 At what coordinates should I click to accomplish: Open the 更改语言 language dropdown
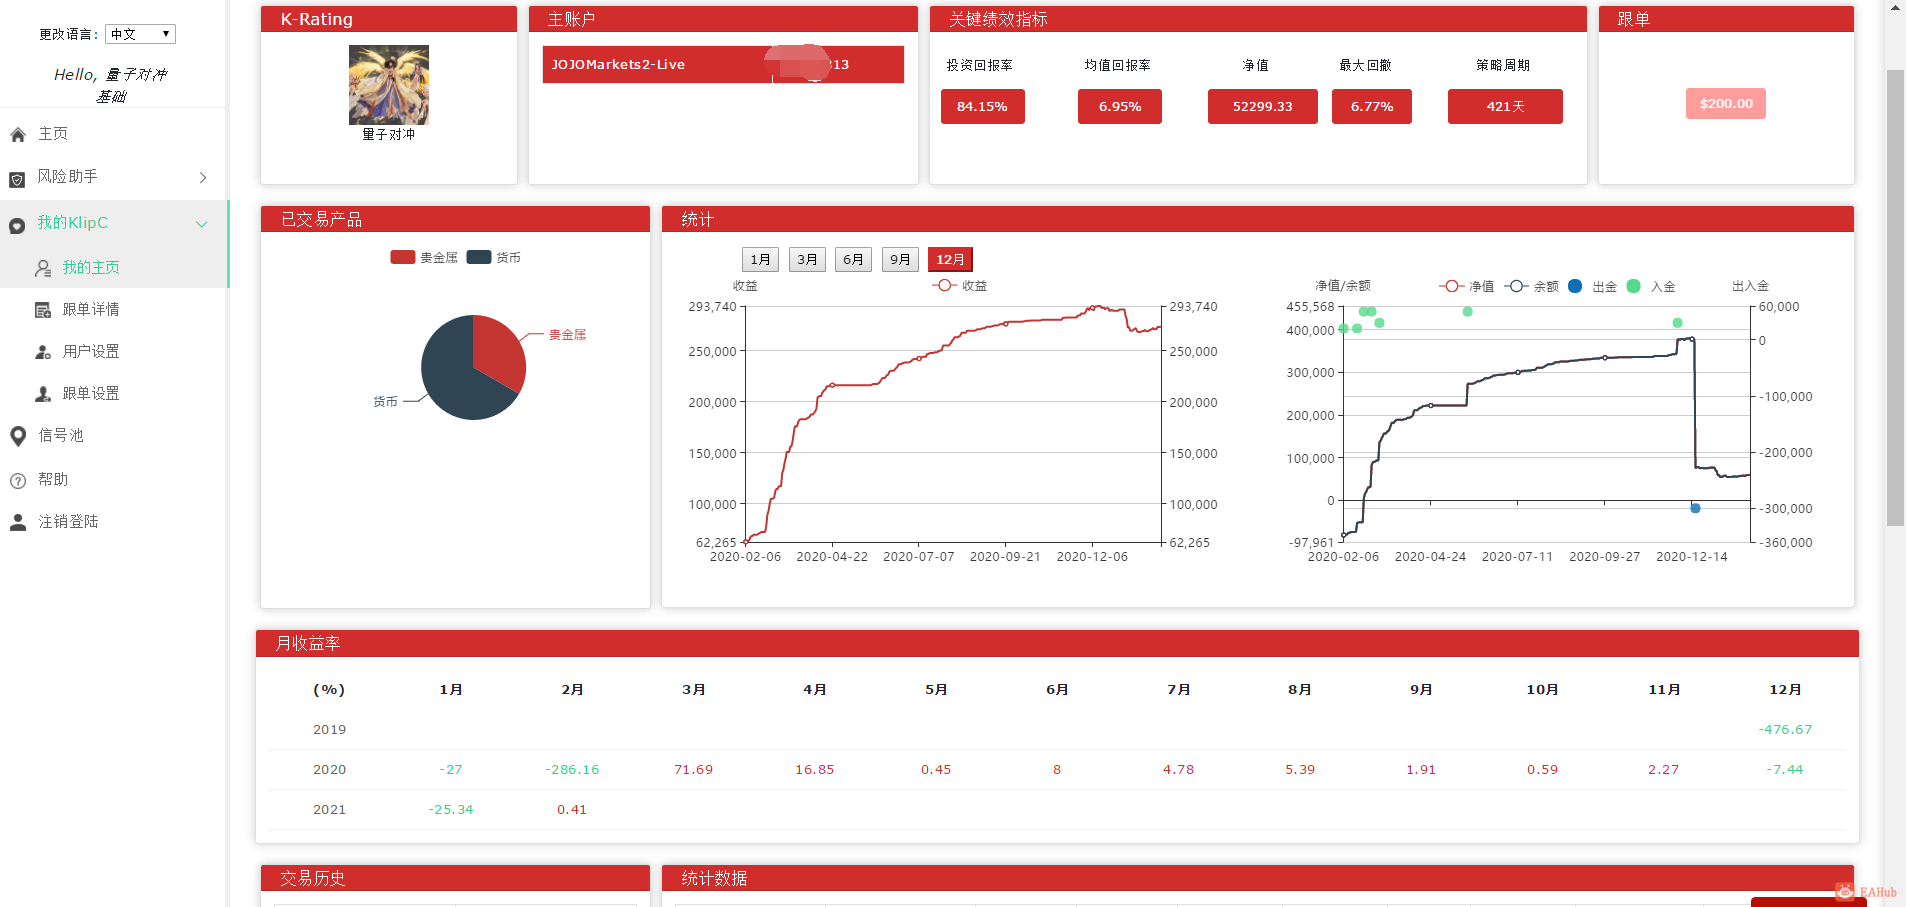[140, 34]
